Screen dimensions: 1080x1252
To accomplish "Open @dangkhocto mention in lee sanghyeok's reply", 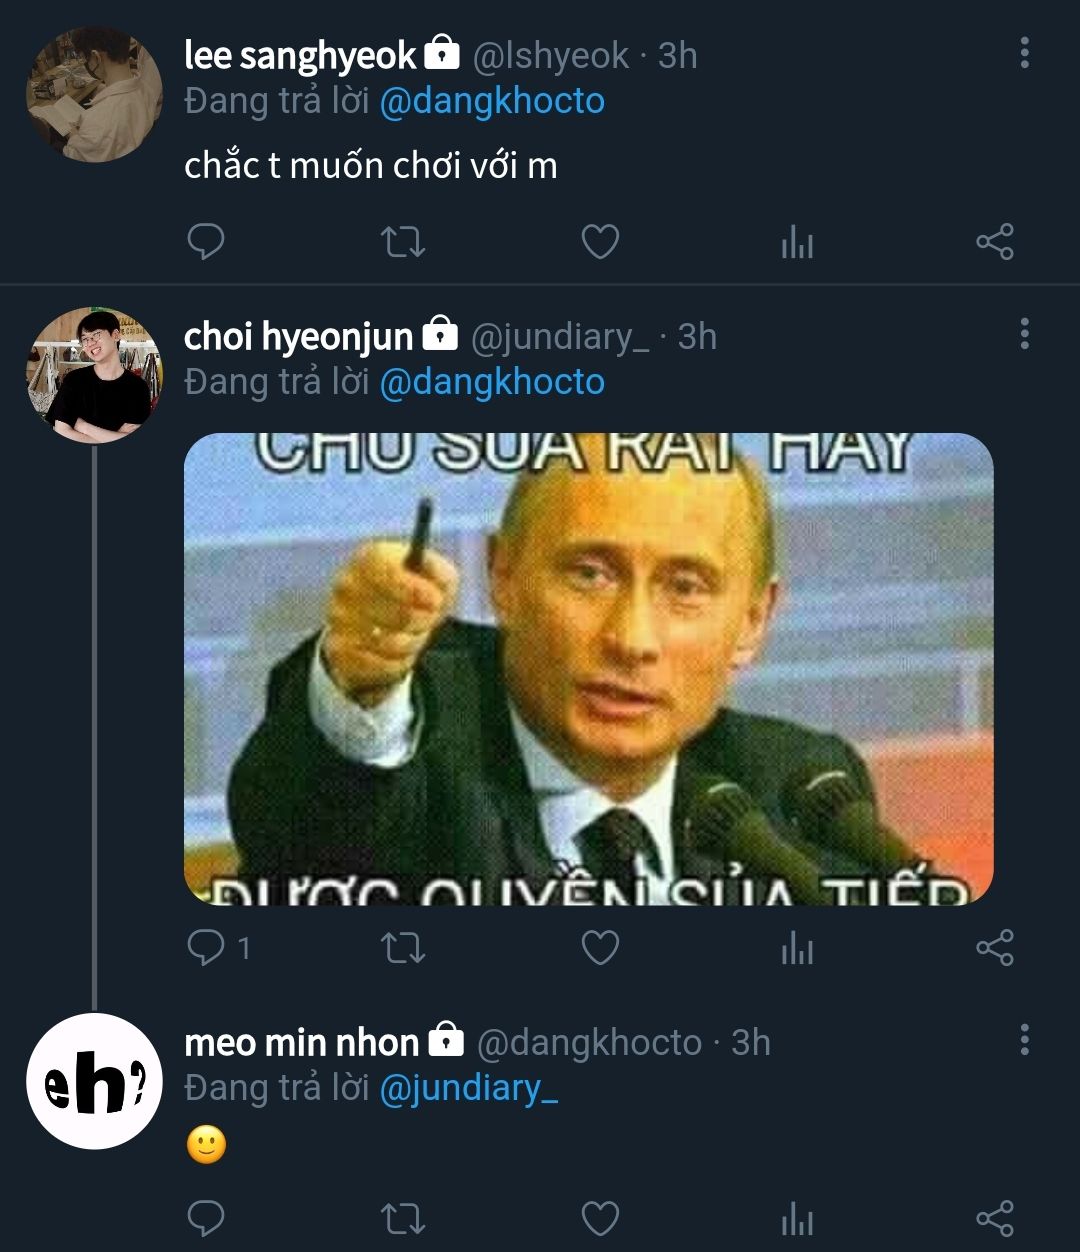I will (492, 101).
